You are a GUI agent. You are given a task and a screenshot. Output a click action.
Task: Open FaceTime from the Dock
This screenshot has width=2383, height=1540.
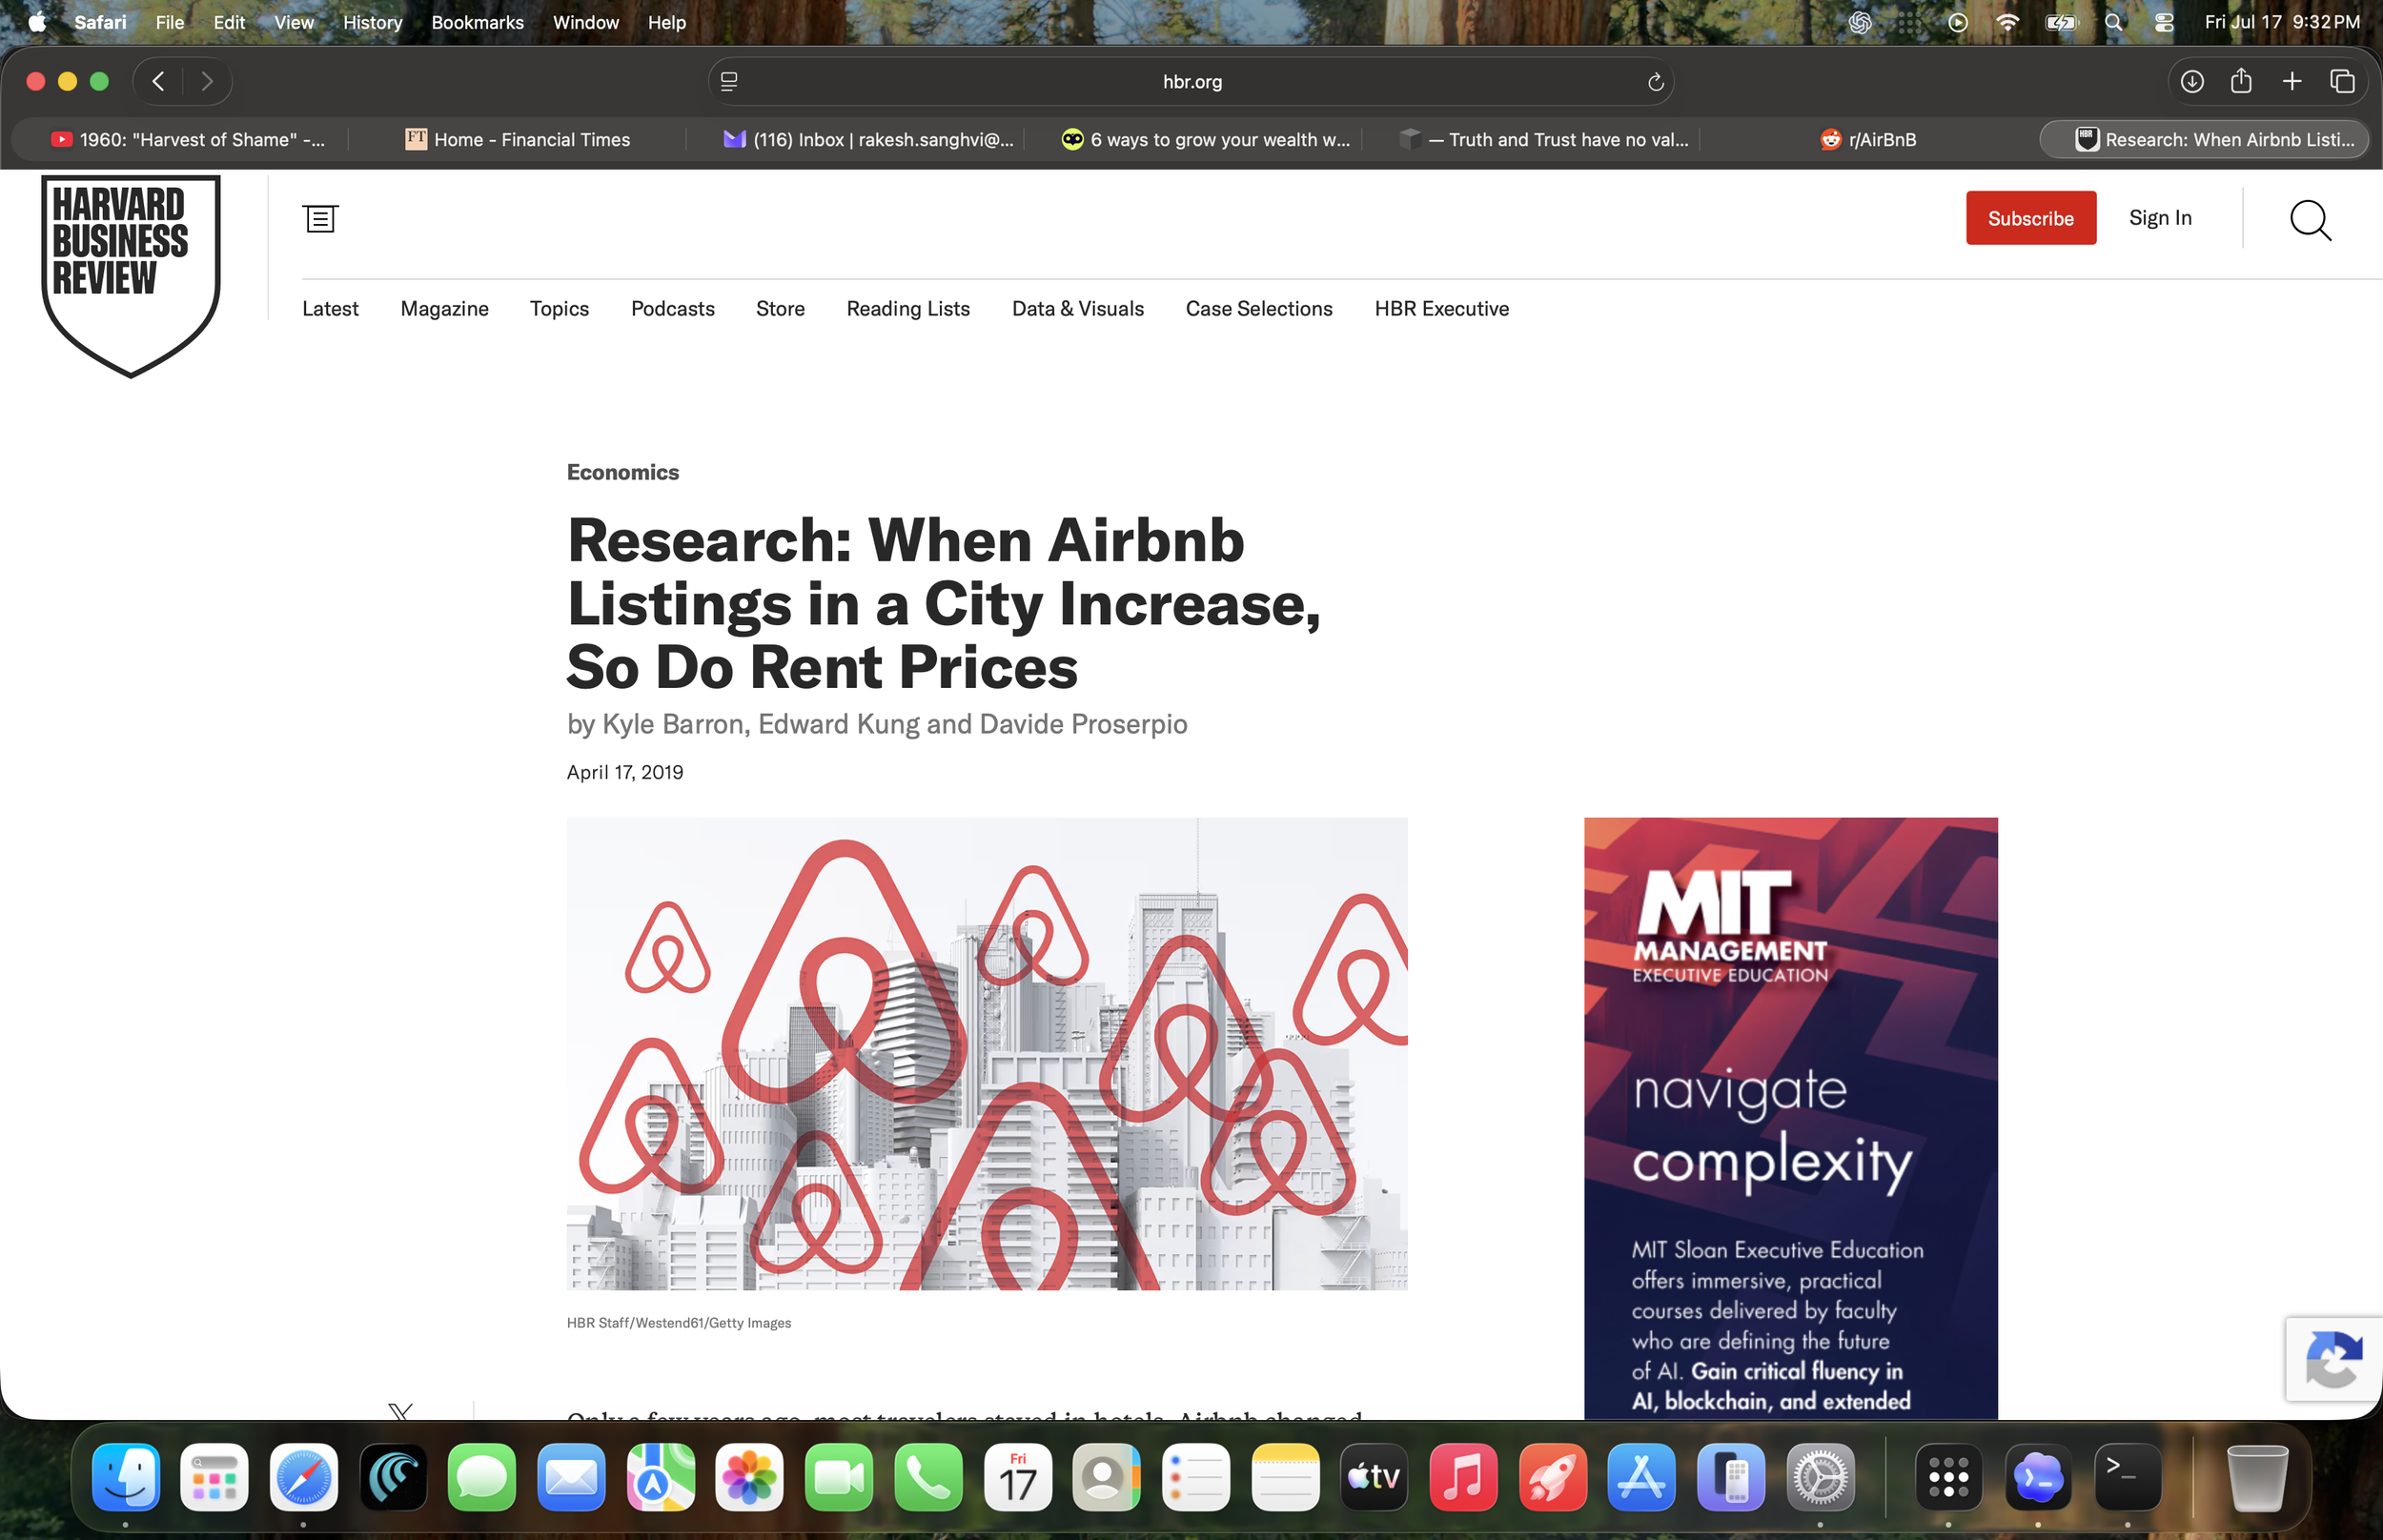(839, 1477)
